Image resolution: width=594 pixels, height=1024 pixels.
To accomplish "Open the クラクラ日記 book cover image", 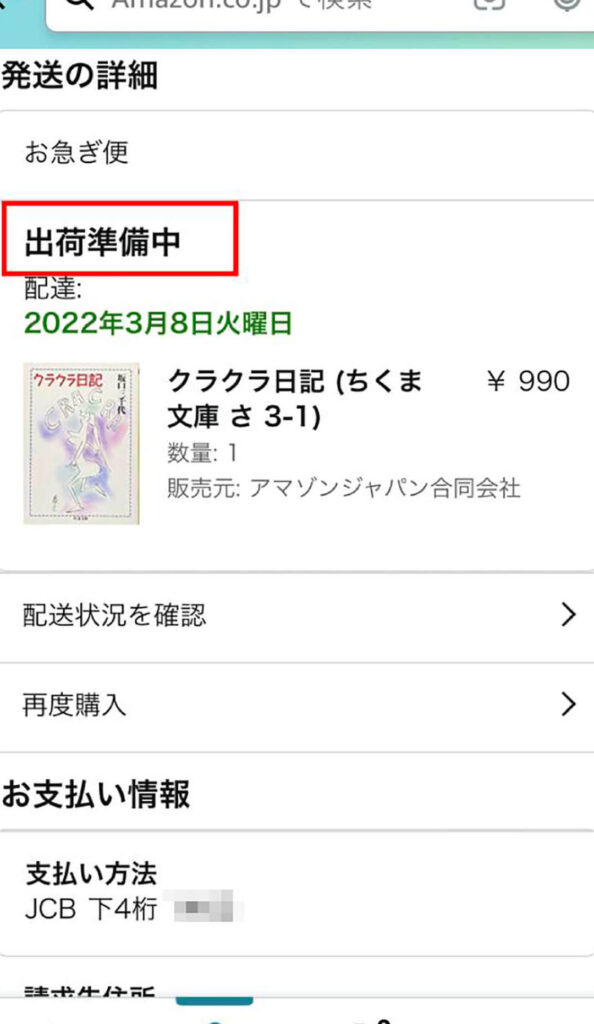I will [x=82, y=443].
